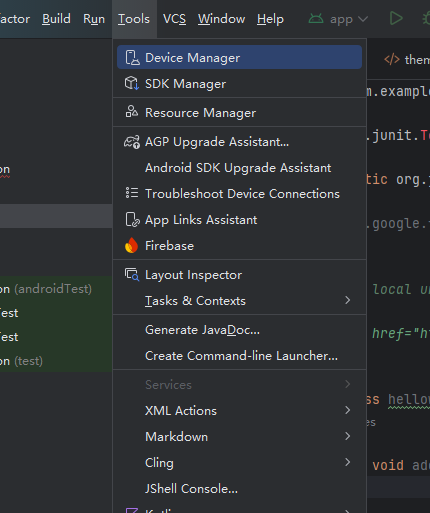The height and width of the screenshot is (513, 430).
Task: Choose Create Command-line Launcher...
Action: pos(240,356)
